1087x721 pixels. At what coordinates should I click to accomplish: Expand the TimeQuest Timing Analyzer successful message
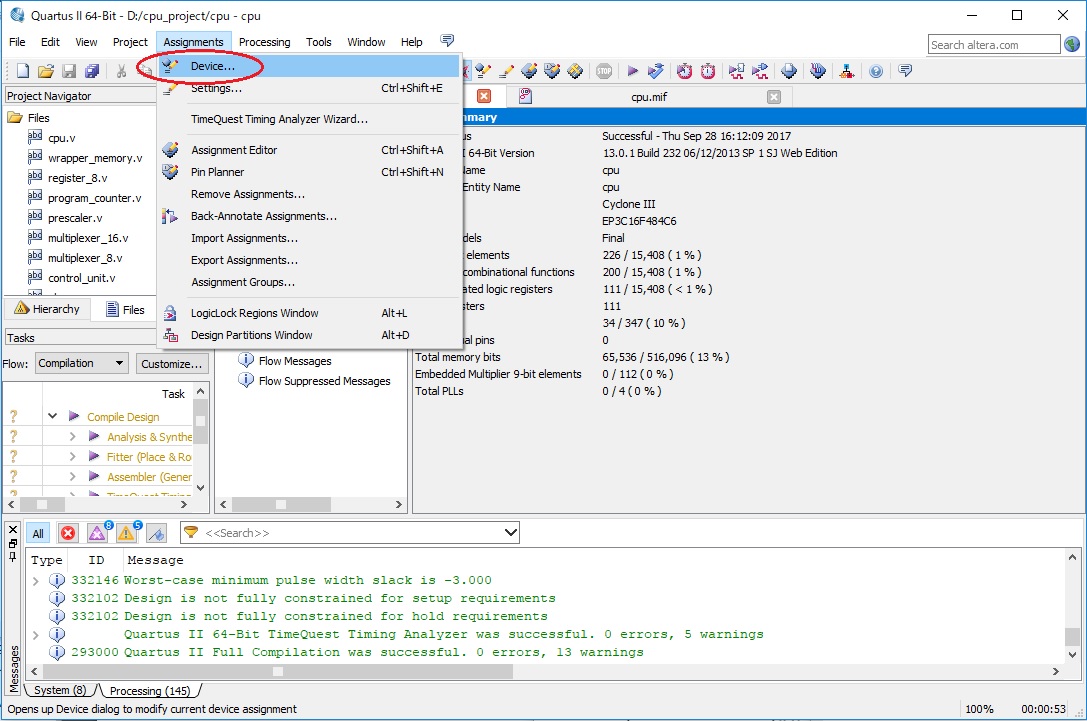35,634
